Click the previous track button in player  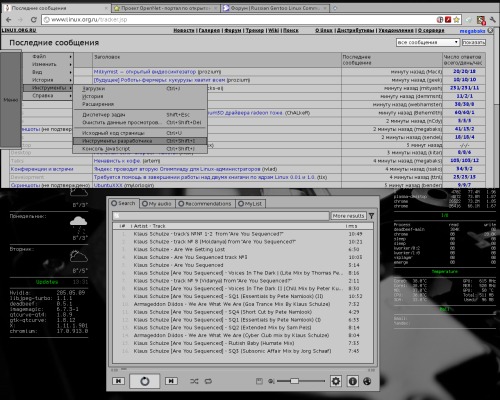pos(119,381)
